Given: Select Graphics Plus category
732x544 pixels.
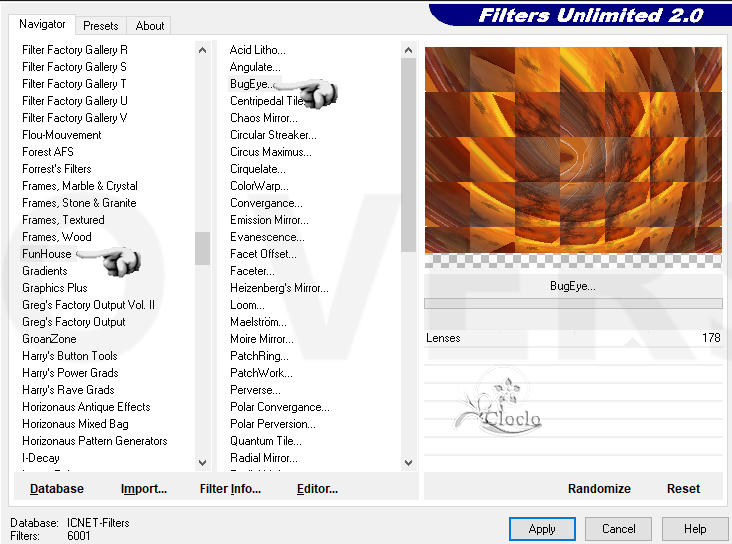Looking at the screenshot, I should [x=55, y=288].
